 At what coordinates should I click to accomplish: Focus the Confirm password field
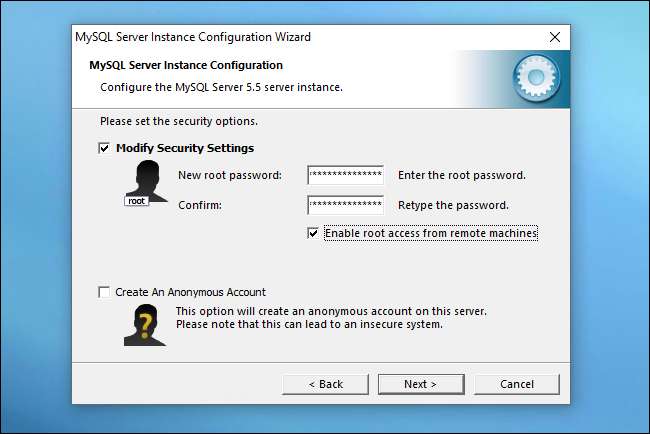click(346, 205)
